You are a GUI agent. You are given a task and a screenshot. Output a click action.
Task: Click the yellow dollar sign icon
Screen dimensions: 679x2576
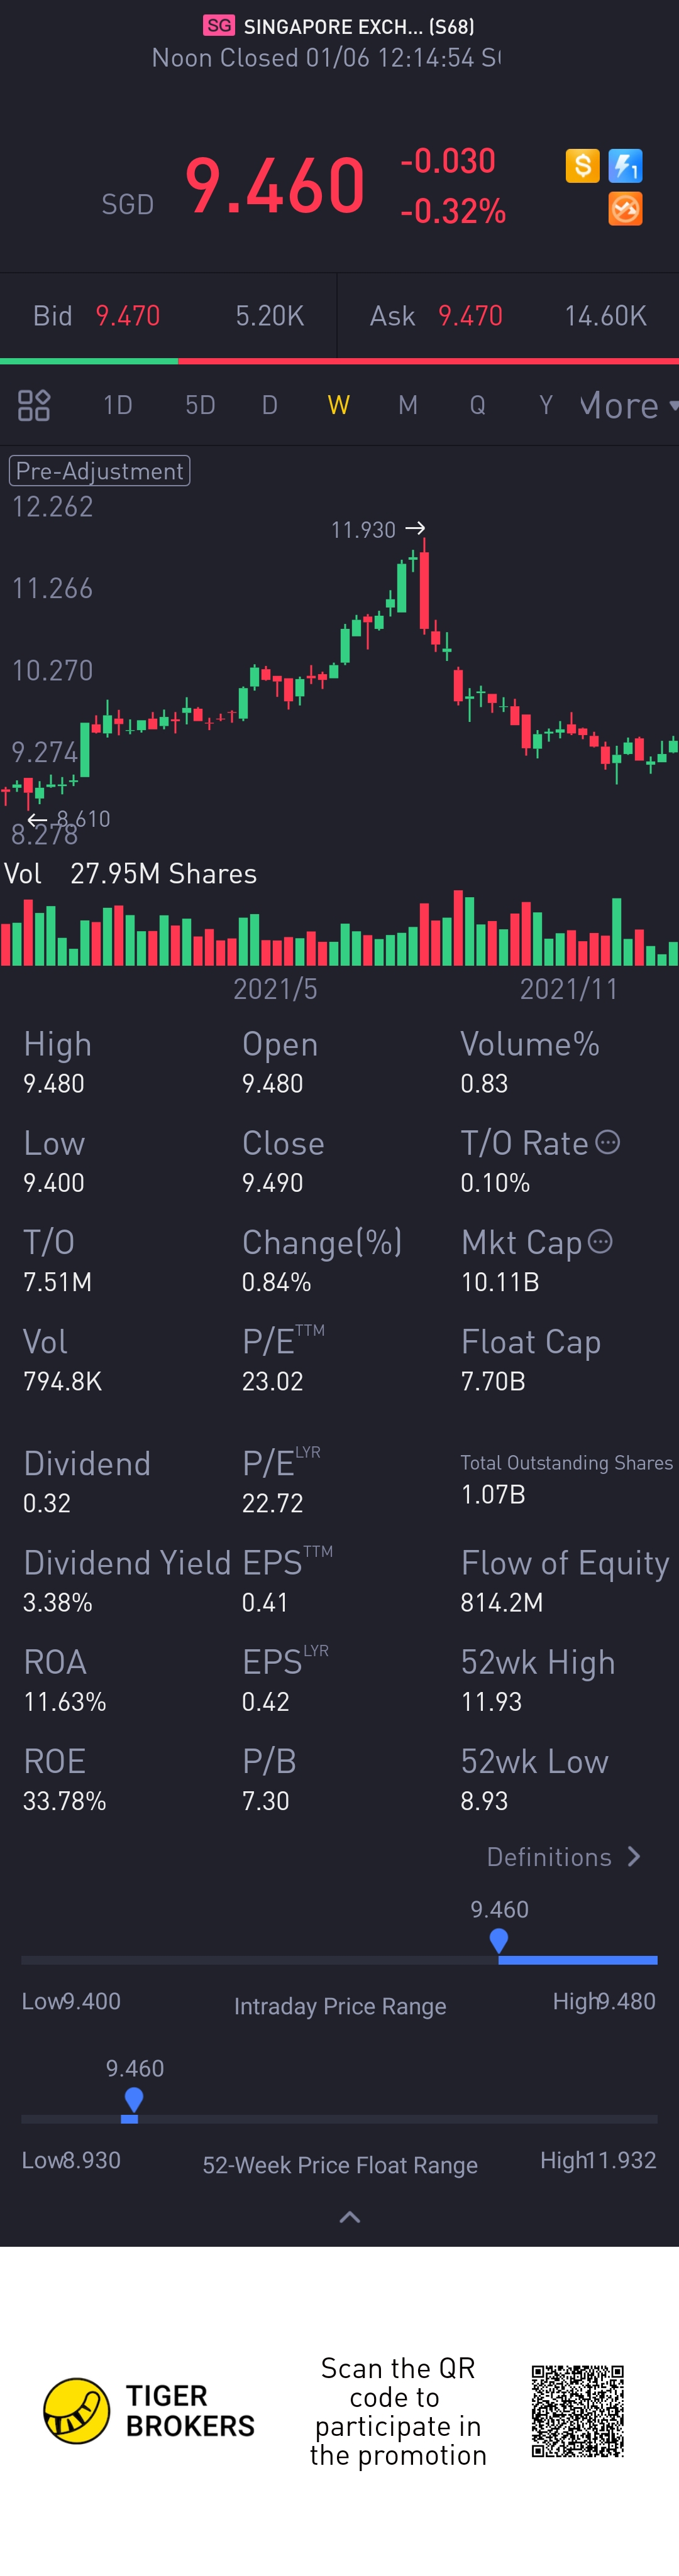point(582,166)
